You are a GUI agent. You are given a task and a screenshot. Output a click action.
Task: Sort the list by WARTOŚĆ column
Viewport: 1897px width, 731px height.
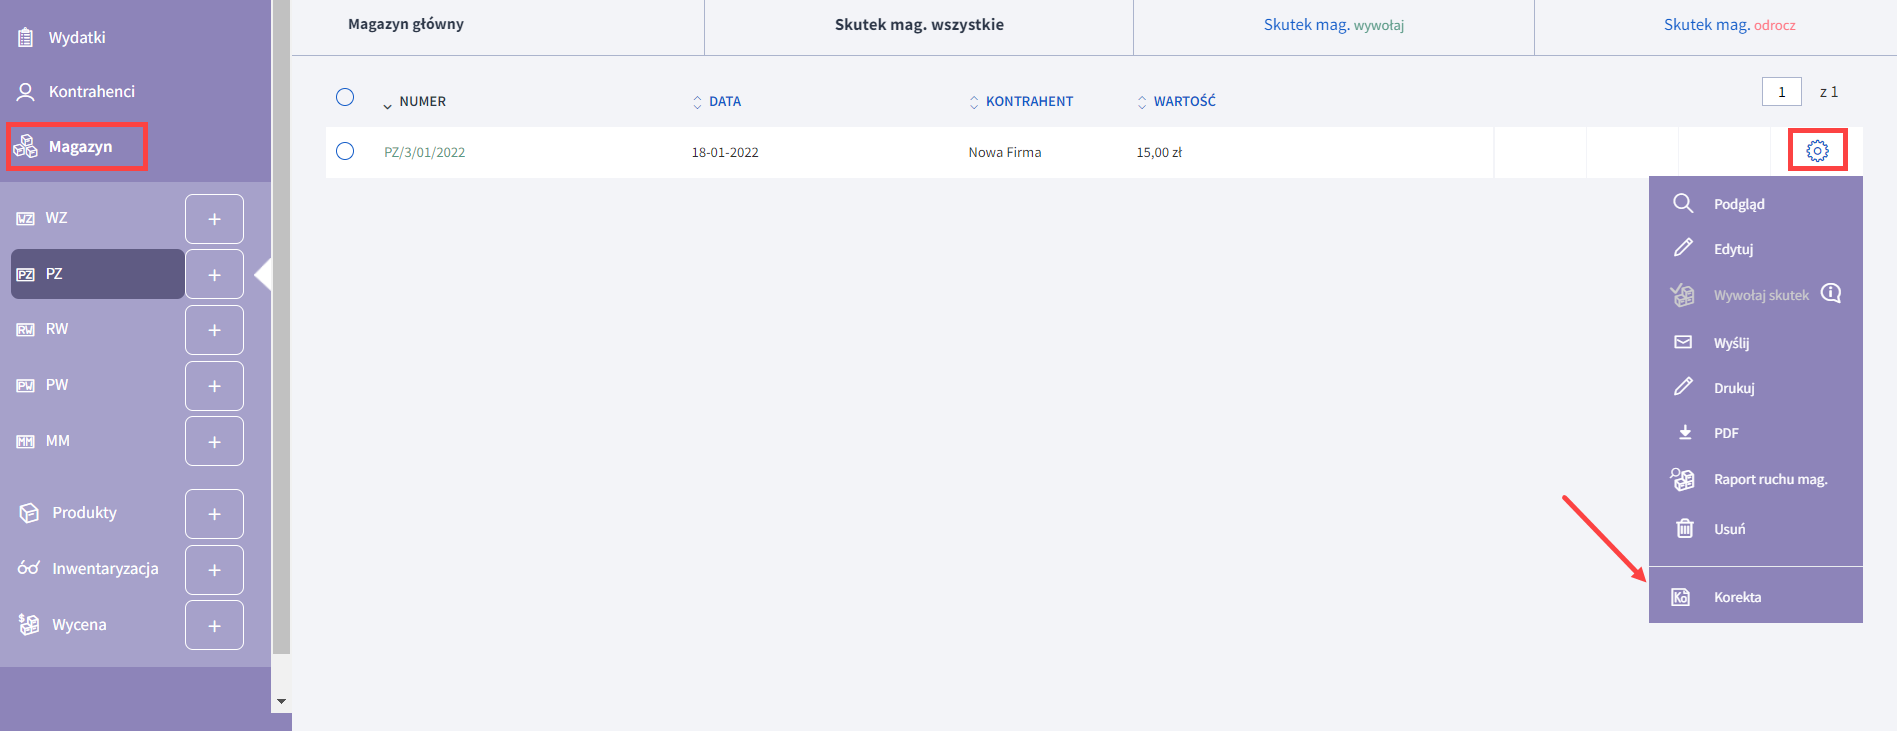point(1183,101)
